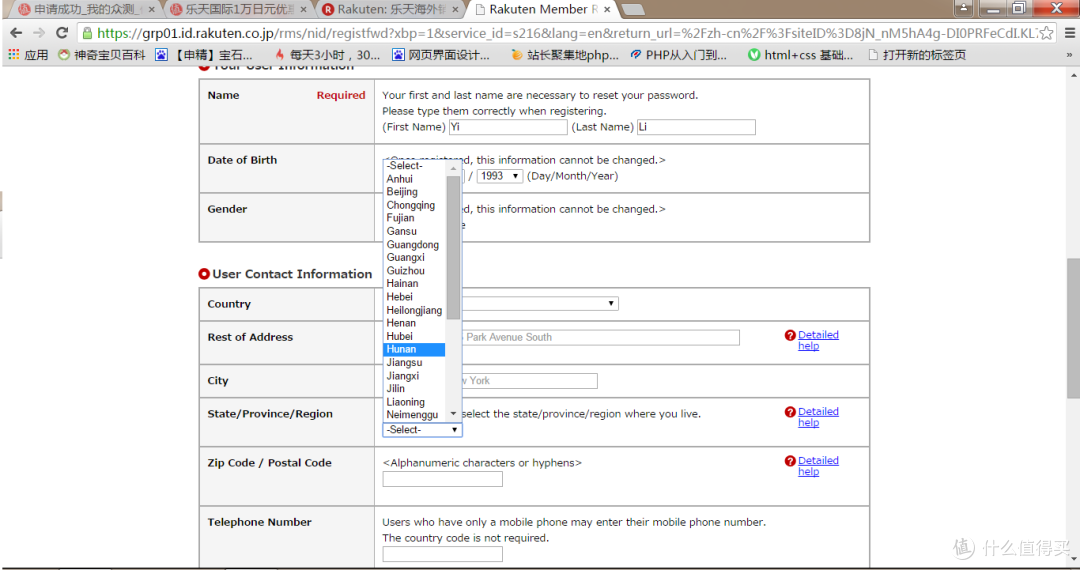Screen dimensions: 1080x570
Task: Click the question mark icon beside Rest of Address
Action: [790, 335]
